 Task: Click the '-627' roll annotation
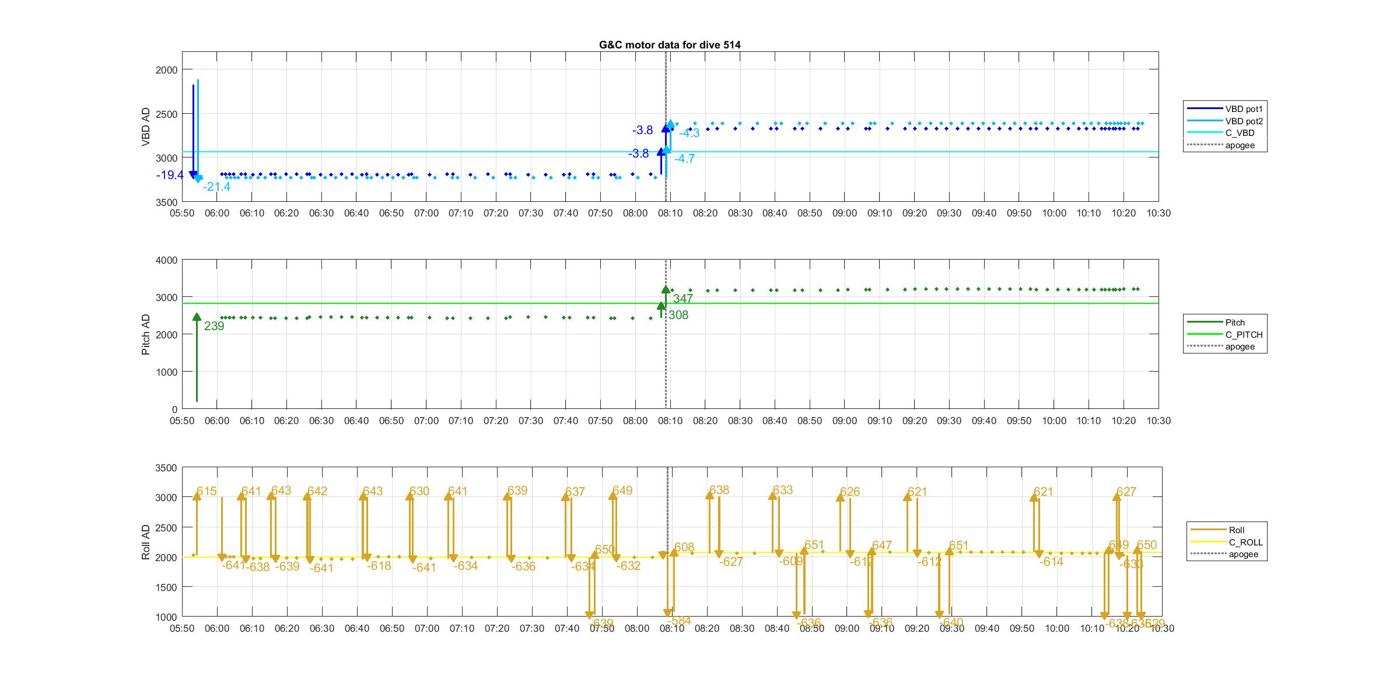point(731,562)
